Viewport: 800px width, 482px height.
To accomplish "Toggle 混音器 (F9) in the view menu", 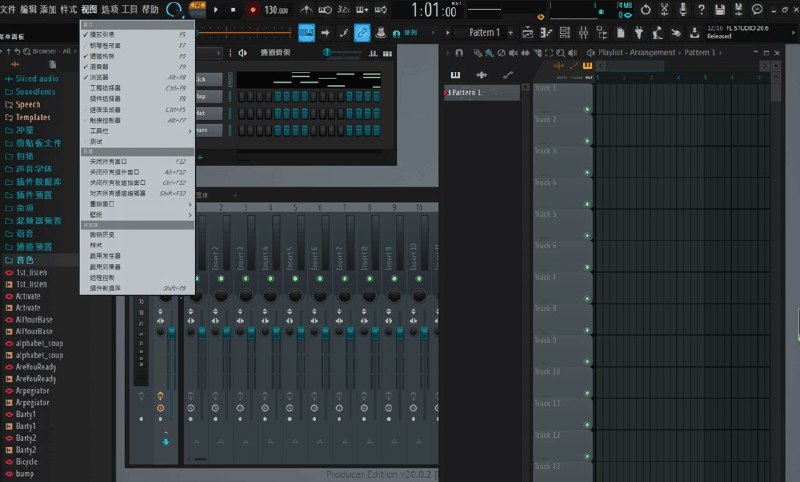I will tap(137, 66).
